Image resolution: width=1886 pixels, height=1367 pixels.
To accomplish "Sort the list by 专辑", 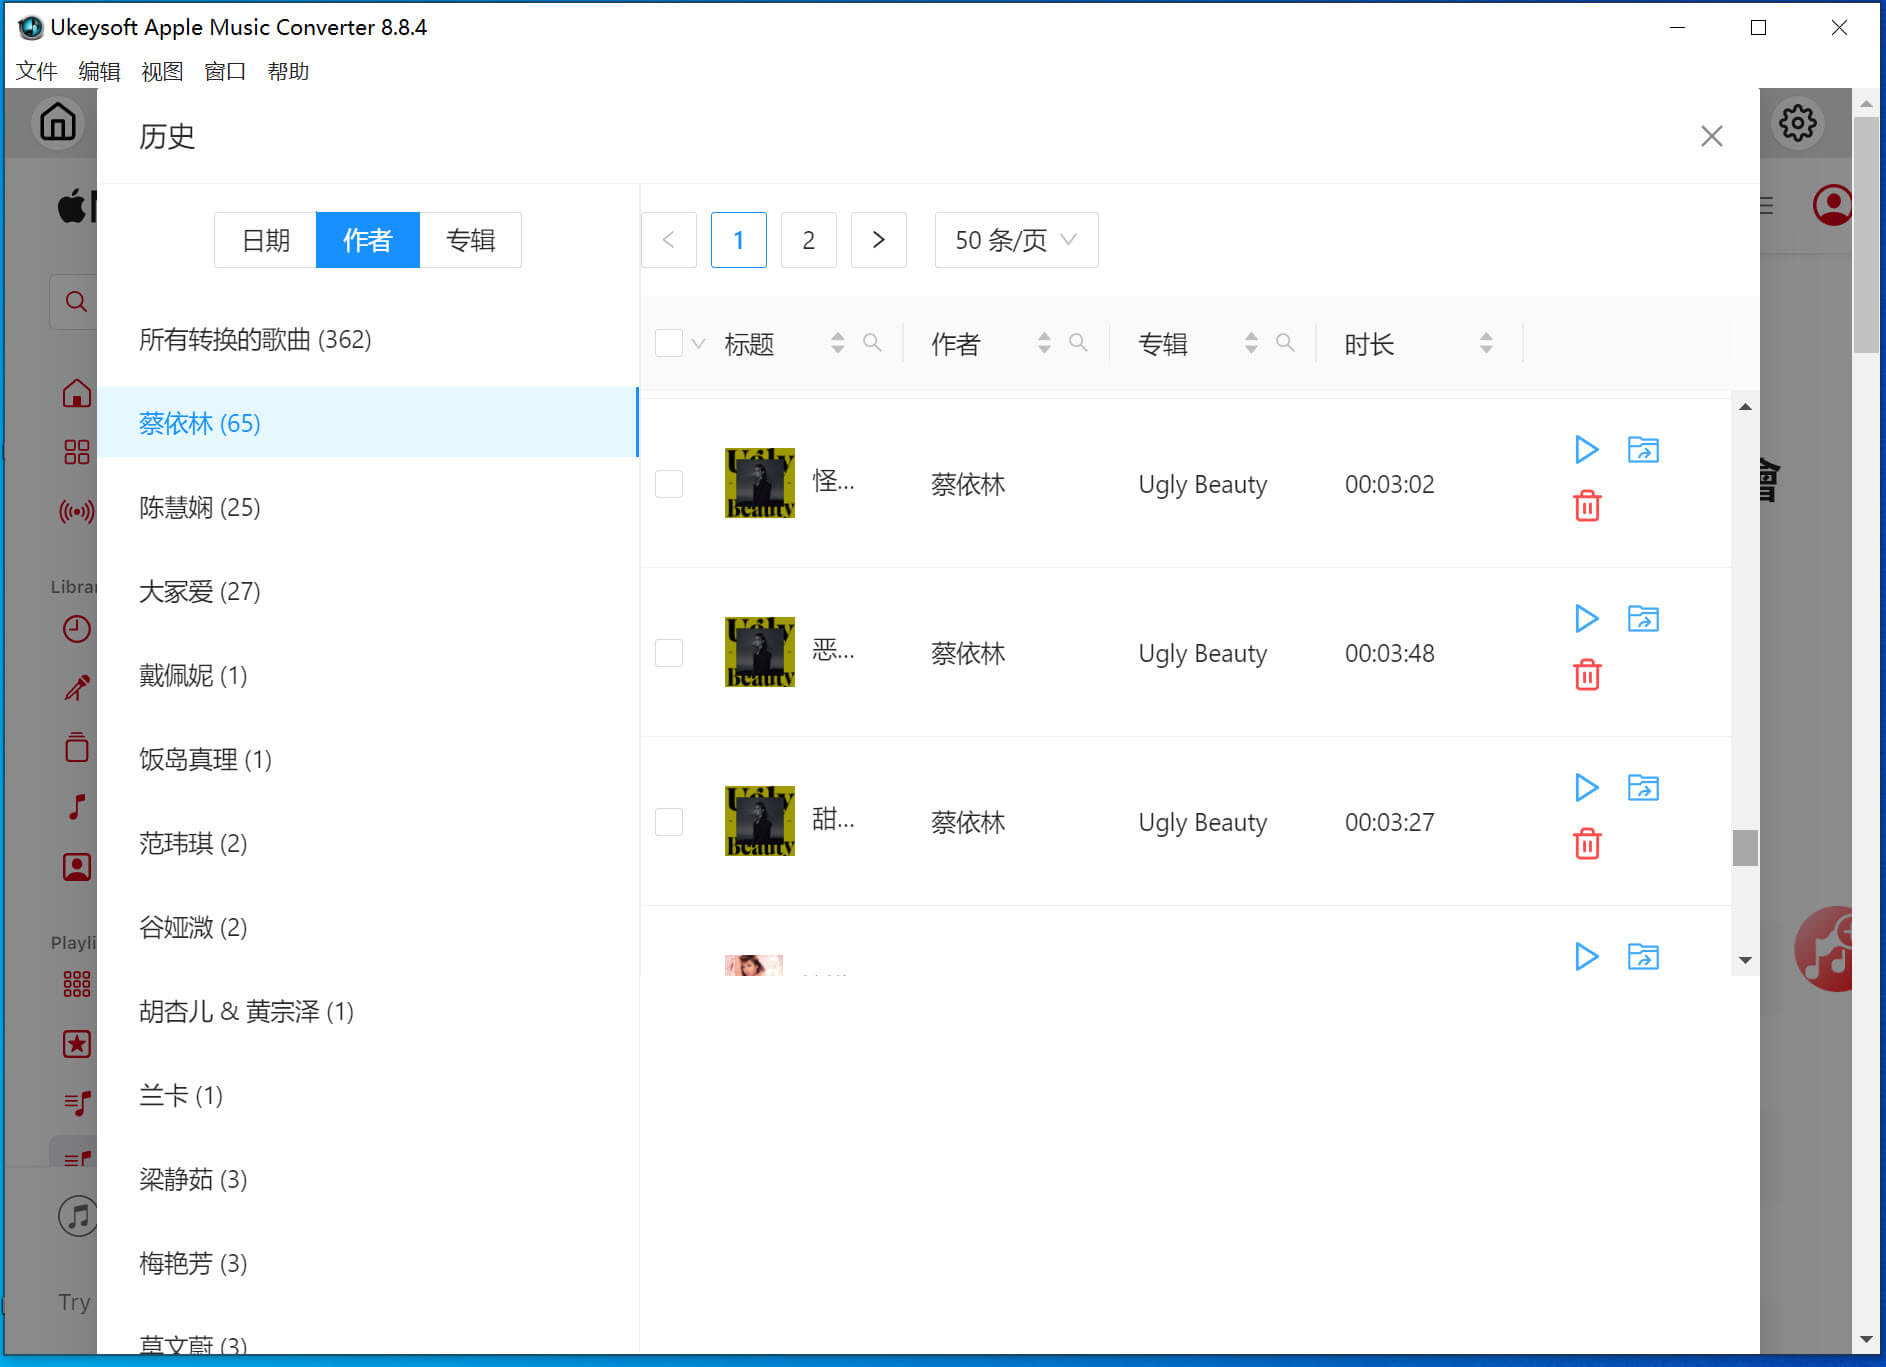I will coord(1251,343).
